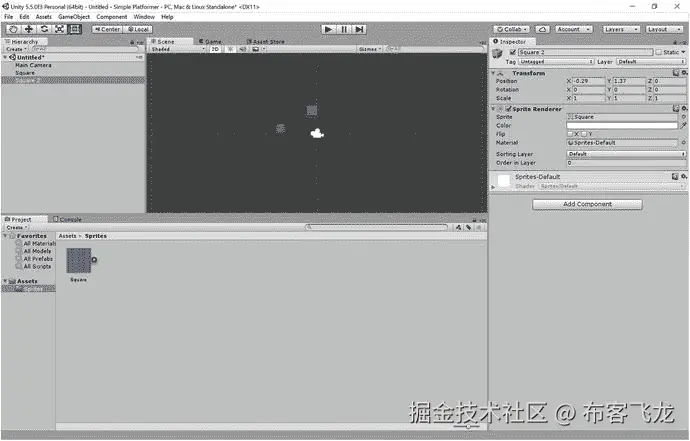Click the camera gizmo in Scene view
The height and width of the screenshot is (441, 690).
[x=317, y=133]
